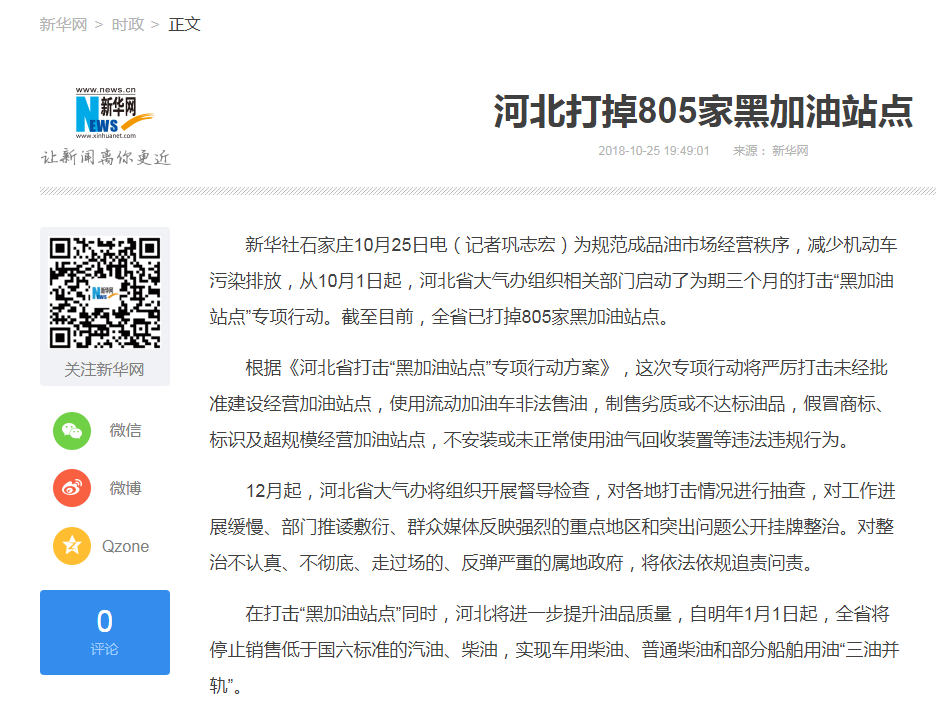Click the first paragraph starting 新华社石家庄

(552, 281)
